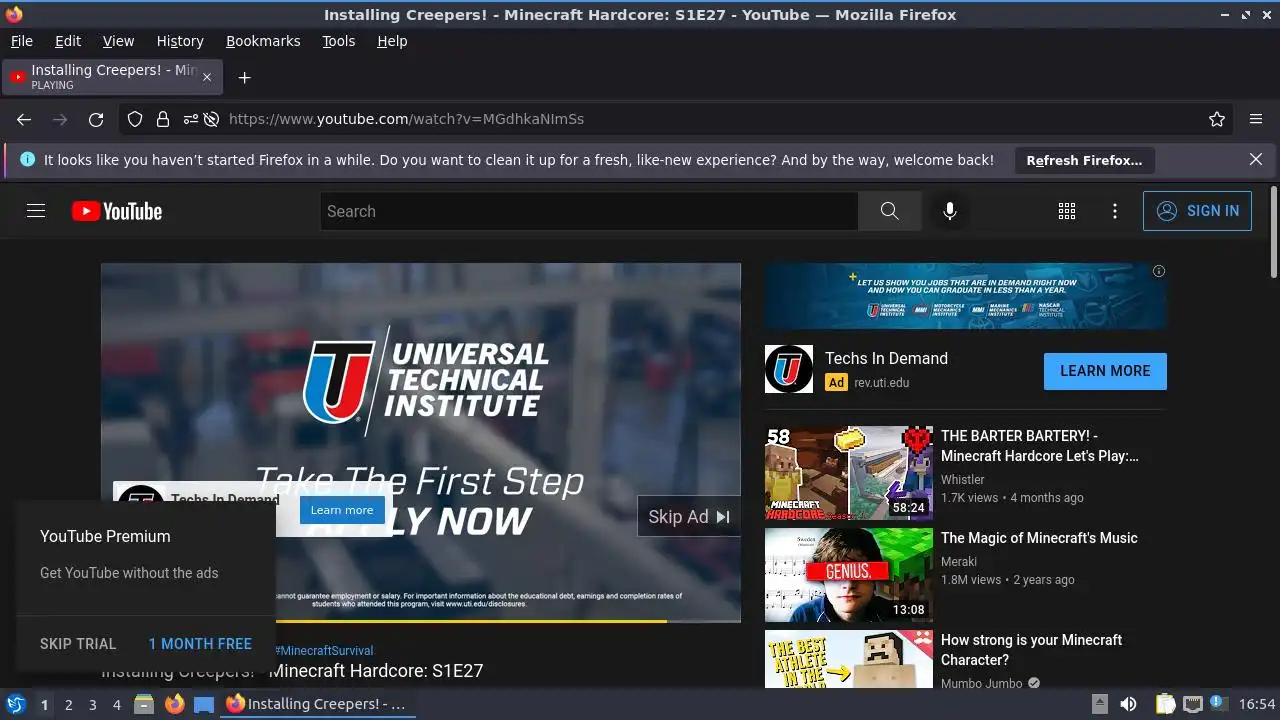Dismiss the Firefox refresh notification bar

(x=1256, y=159)
